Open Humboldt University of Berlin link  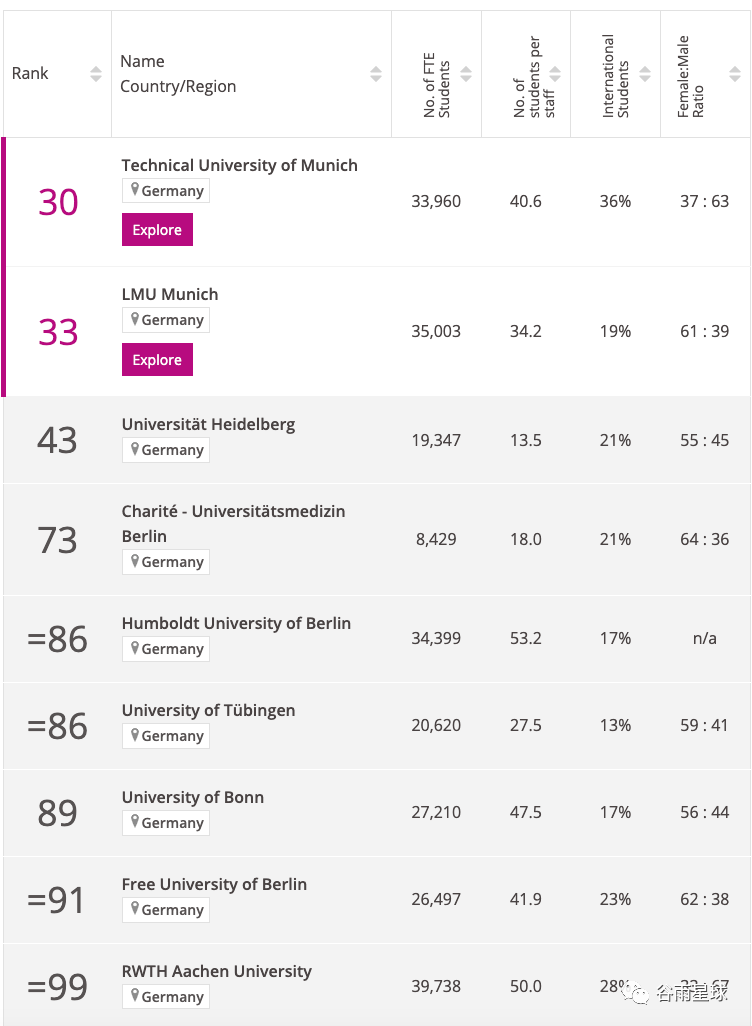pyautogui.click(x=236, y=624)
